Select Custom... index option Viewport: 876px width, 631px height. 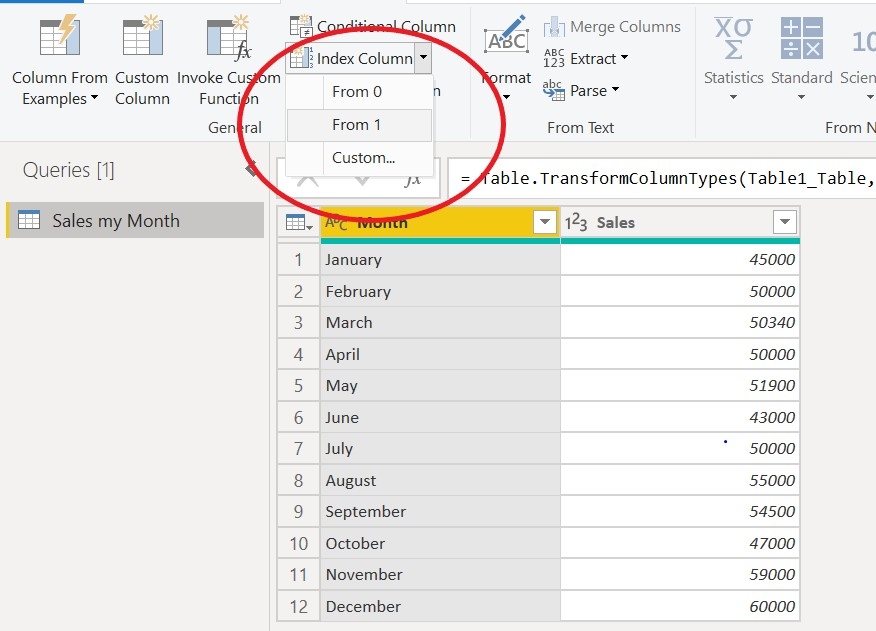pyautogui.click(x=363, y=158)
